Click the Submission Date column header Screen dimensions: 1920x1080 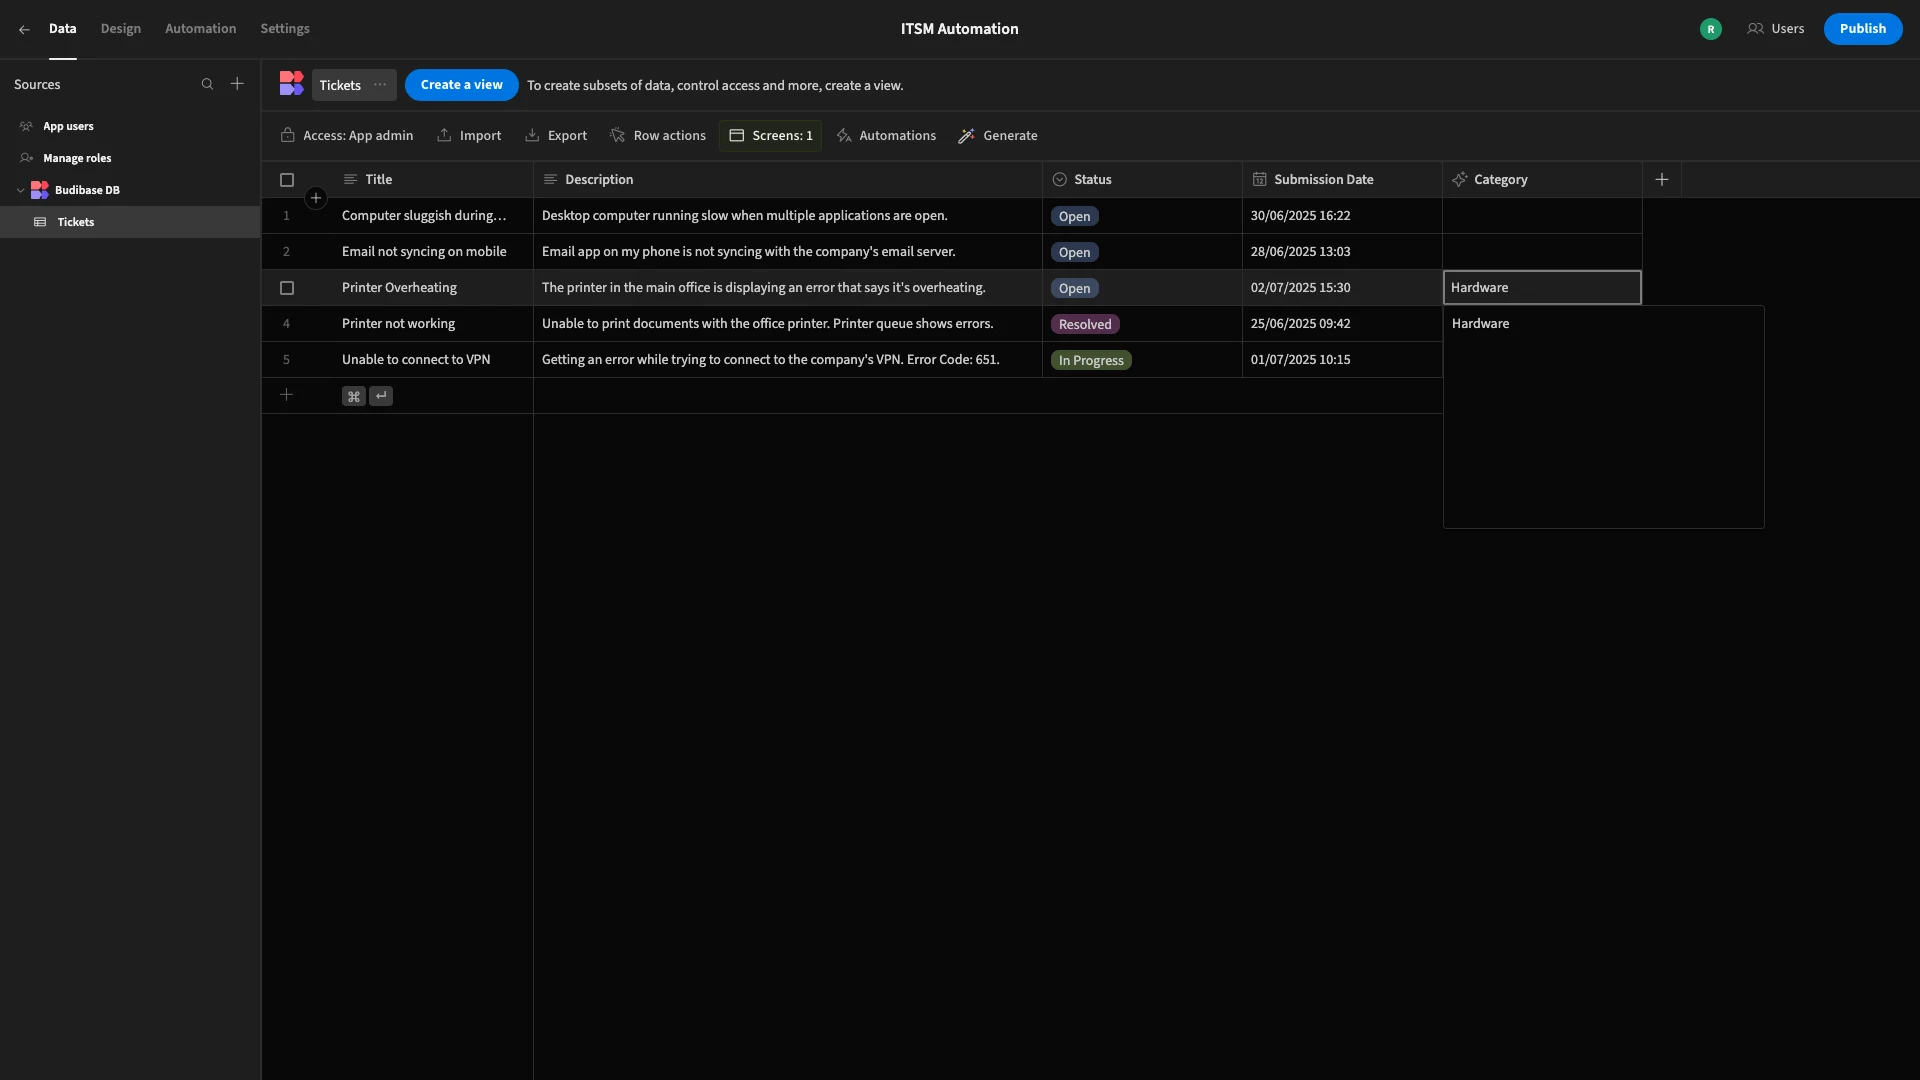coord(1342,180)
